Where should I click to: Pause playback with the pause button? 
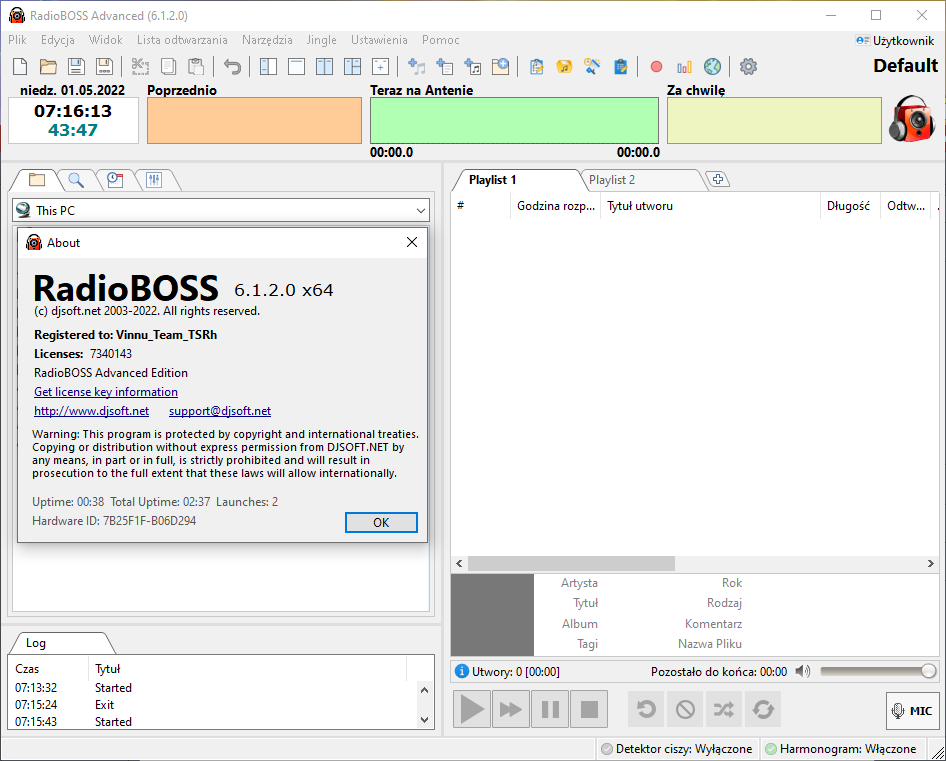coord(550,709)
